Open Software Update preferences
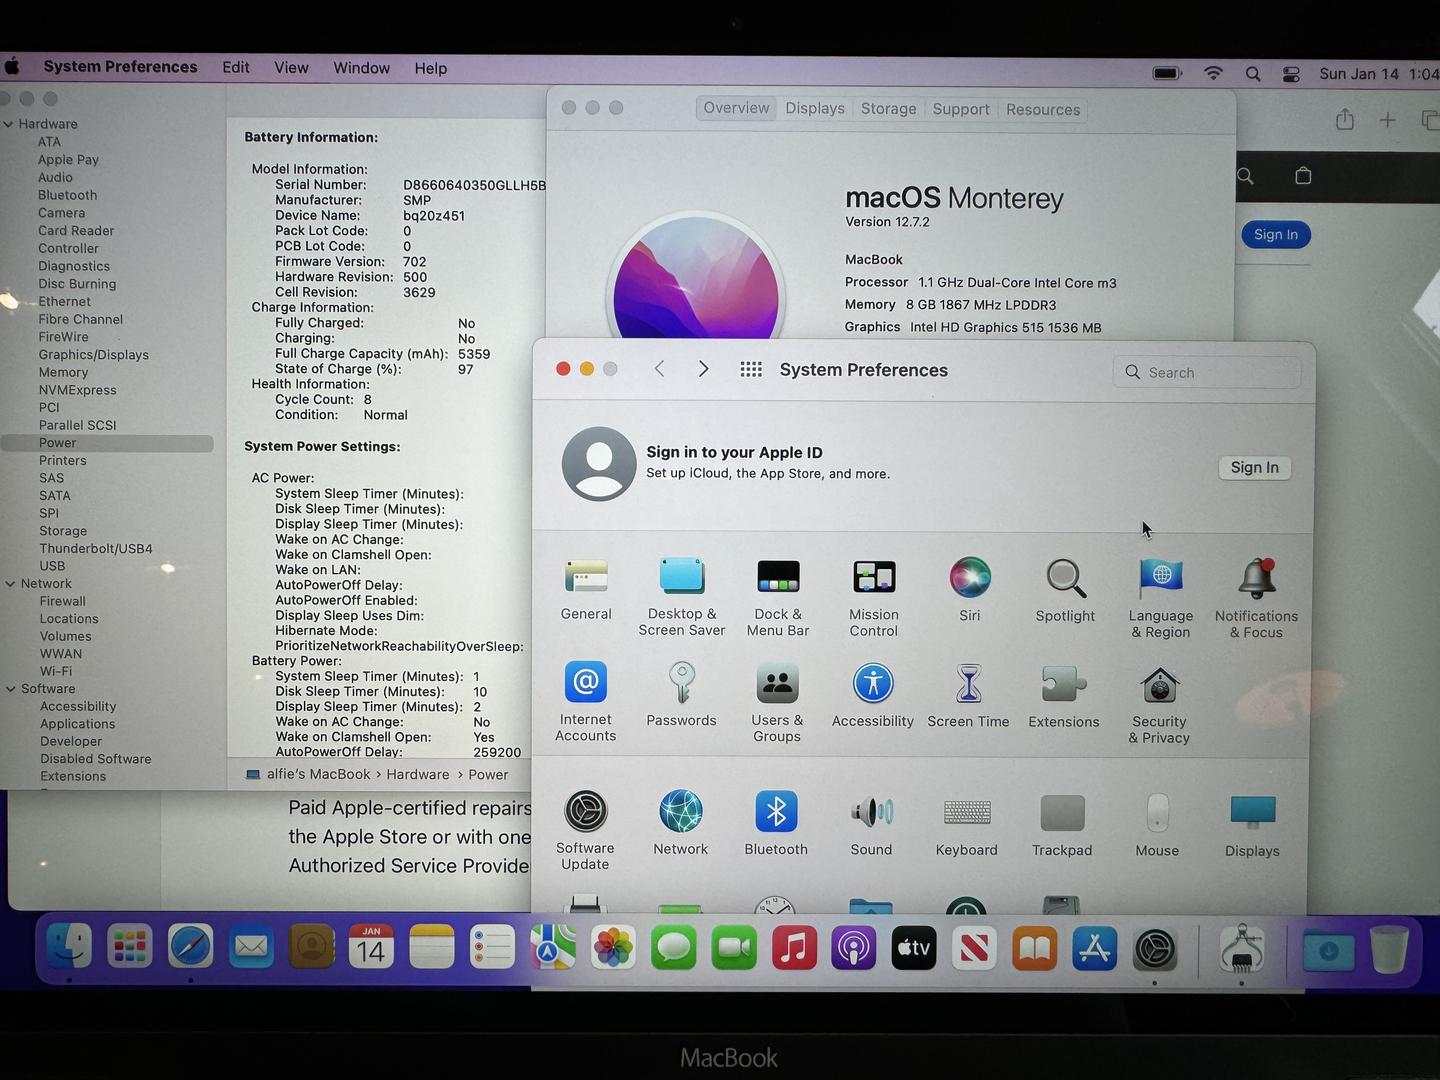 click(586, 830)
